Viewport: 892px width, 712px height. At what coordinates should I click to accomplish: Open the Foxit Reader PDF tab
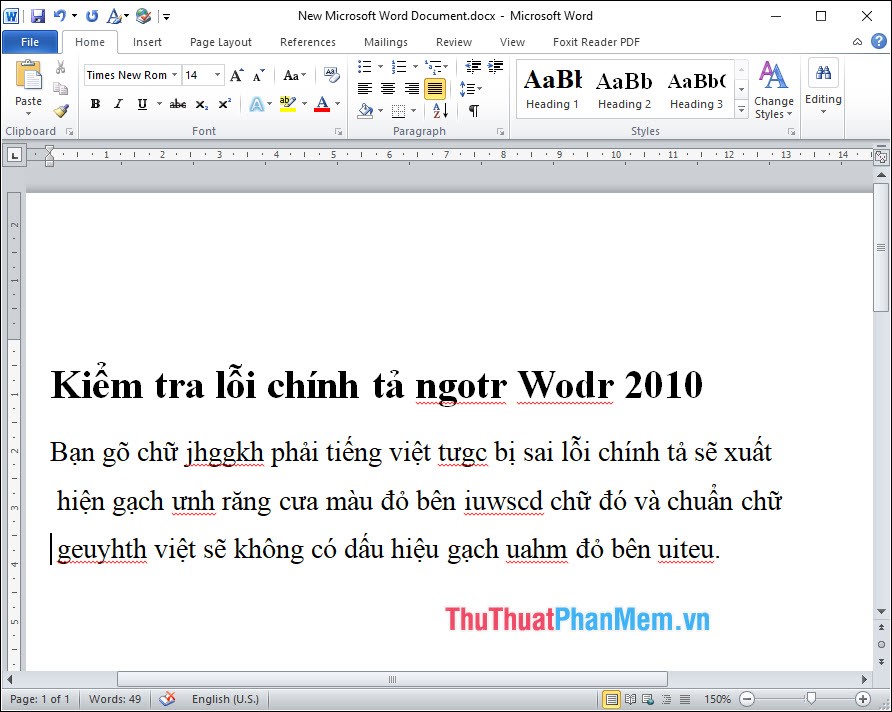click(596, 42)
